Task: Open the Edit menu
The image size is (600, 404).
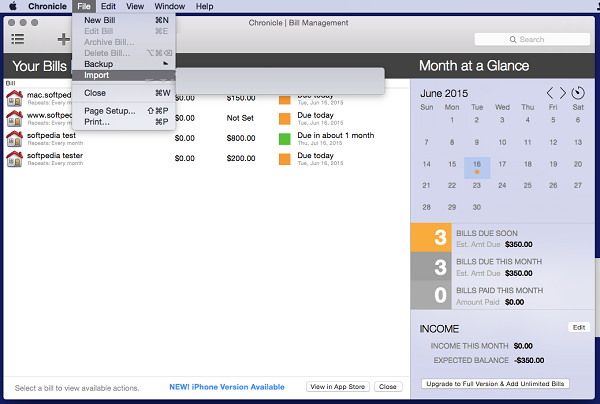Action: click(108, 6)
